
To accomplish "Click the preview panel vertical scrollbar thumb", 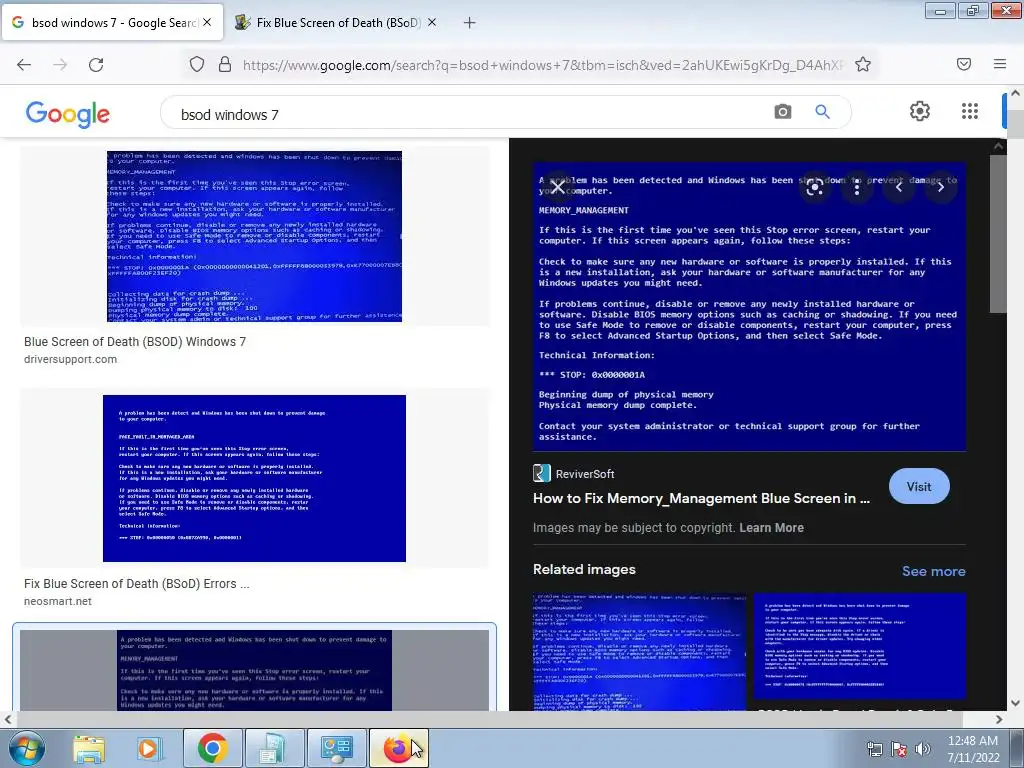I will [998, 234].
